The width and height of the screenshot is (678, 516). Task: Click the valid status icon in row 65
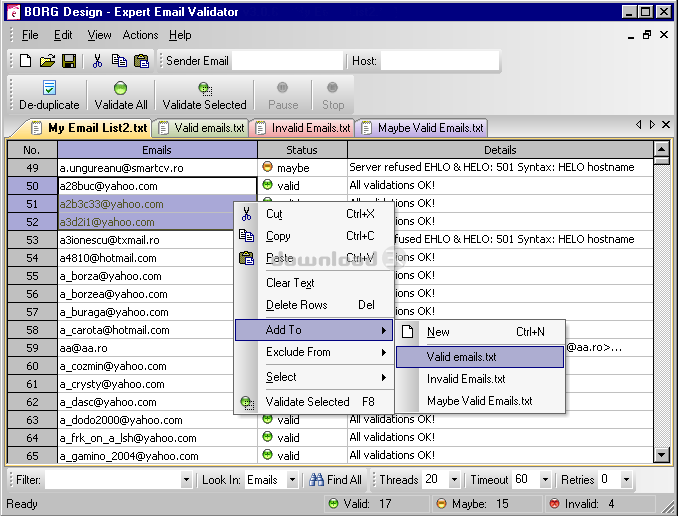[268, 455]
